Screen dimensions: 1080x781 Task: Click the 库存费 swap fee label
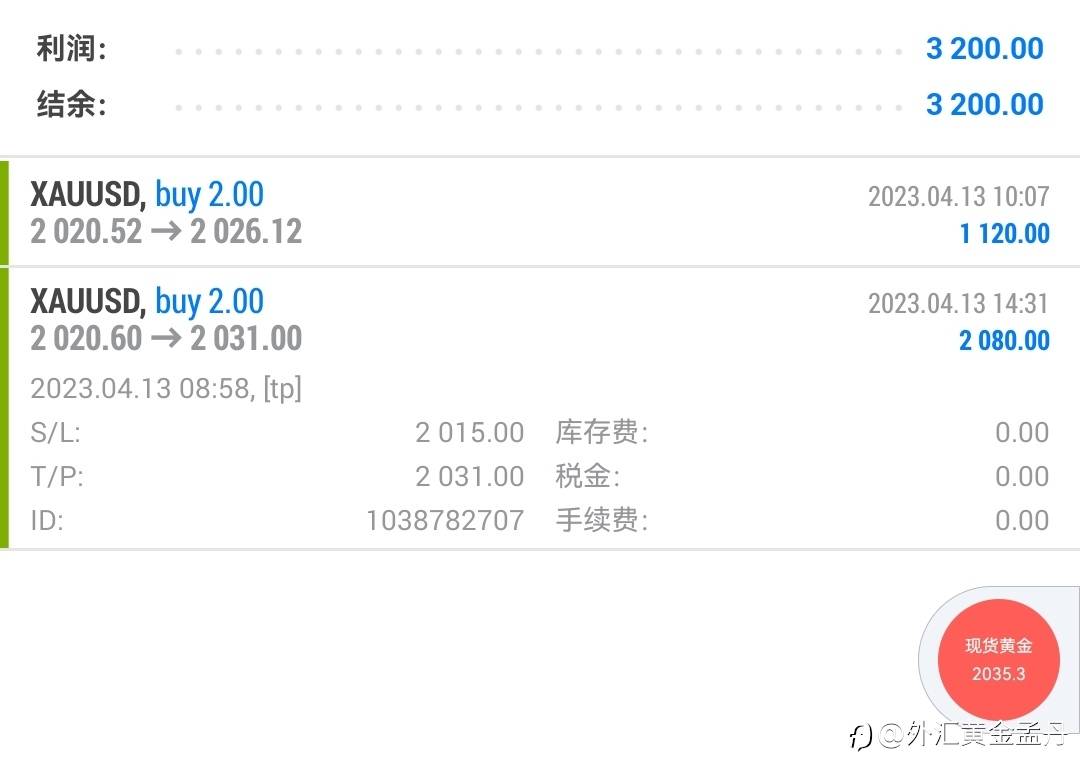[601, 433]
